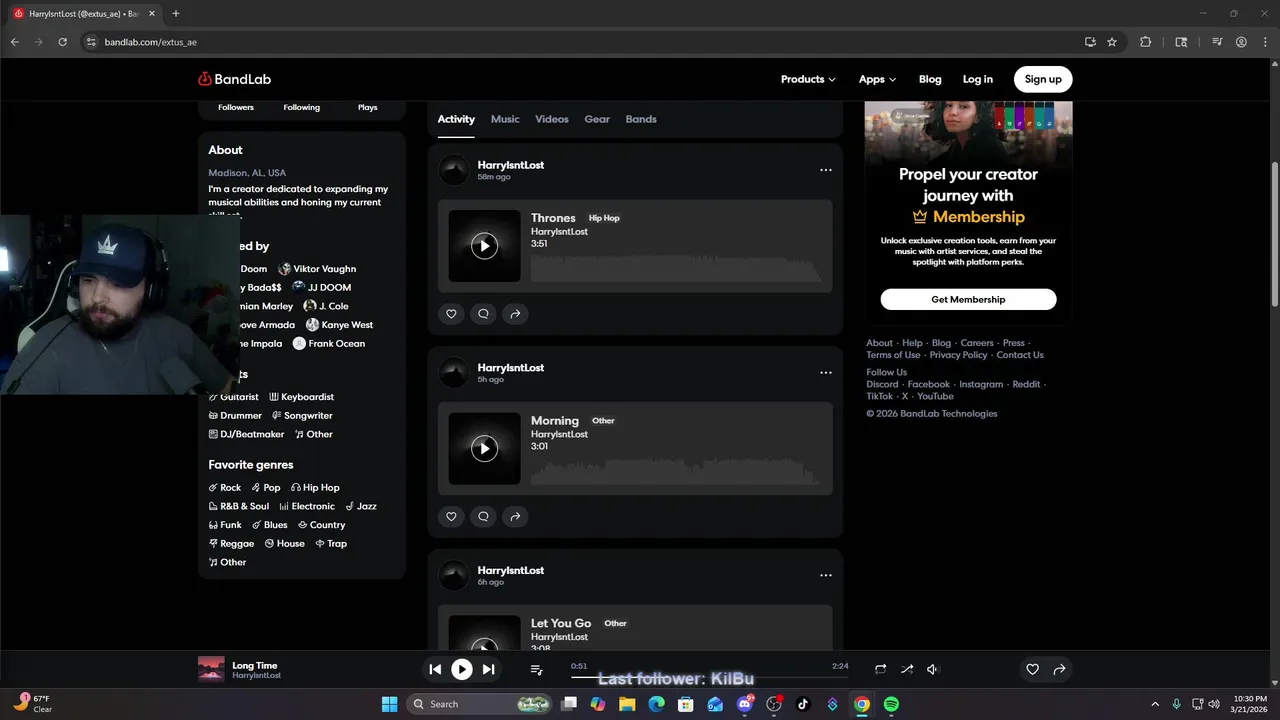Click the Get Membership button
Screen dimensions: 1280x720
pyautogui.click(x=968, y=299)
